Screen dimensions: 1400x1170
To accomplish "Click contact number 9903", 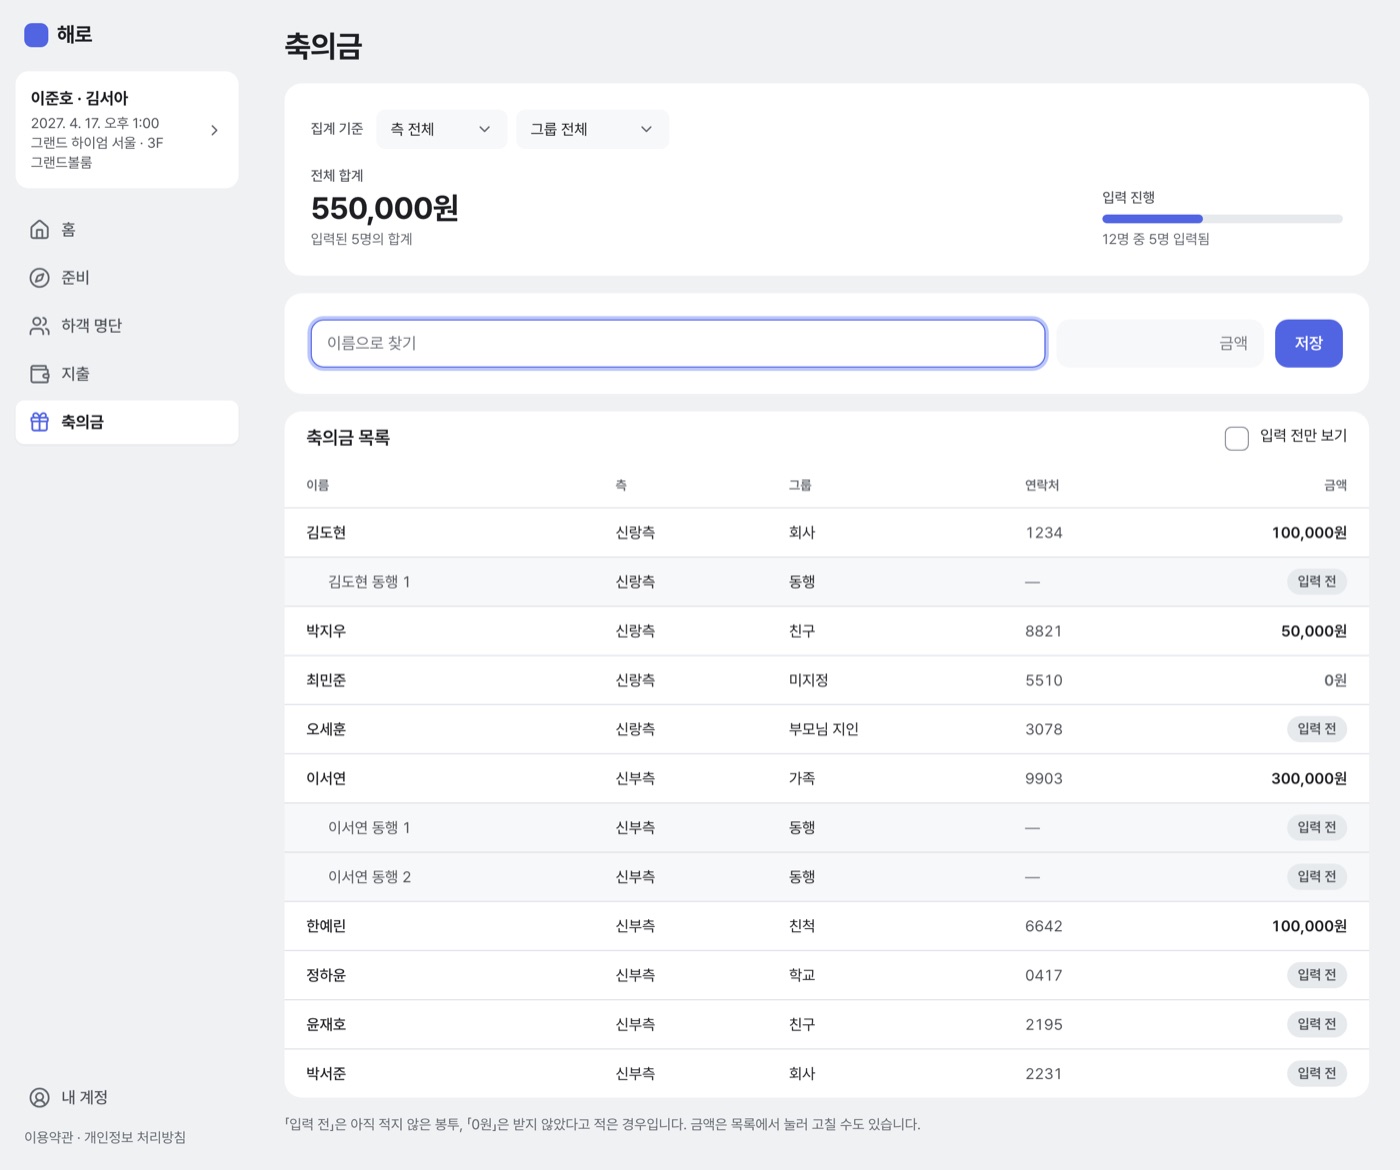I will coord(1043,778).
